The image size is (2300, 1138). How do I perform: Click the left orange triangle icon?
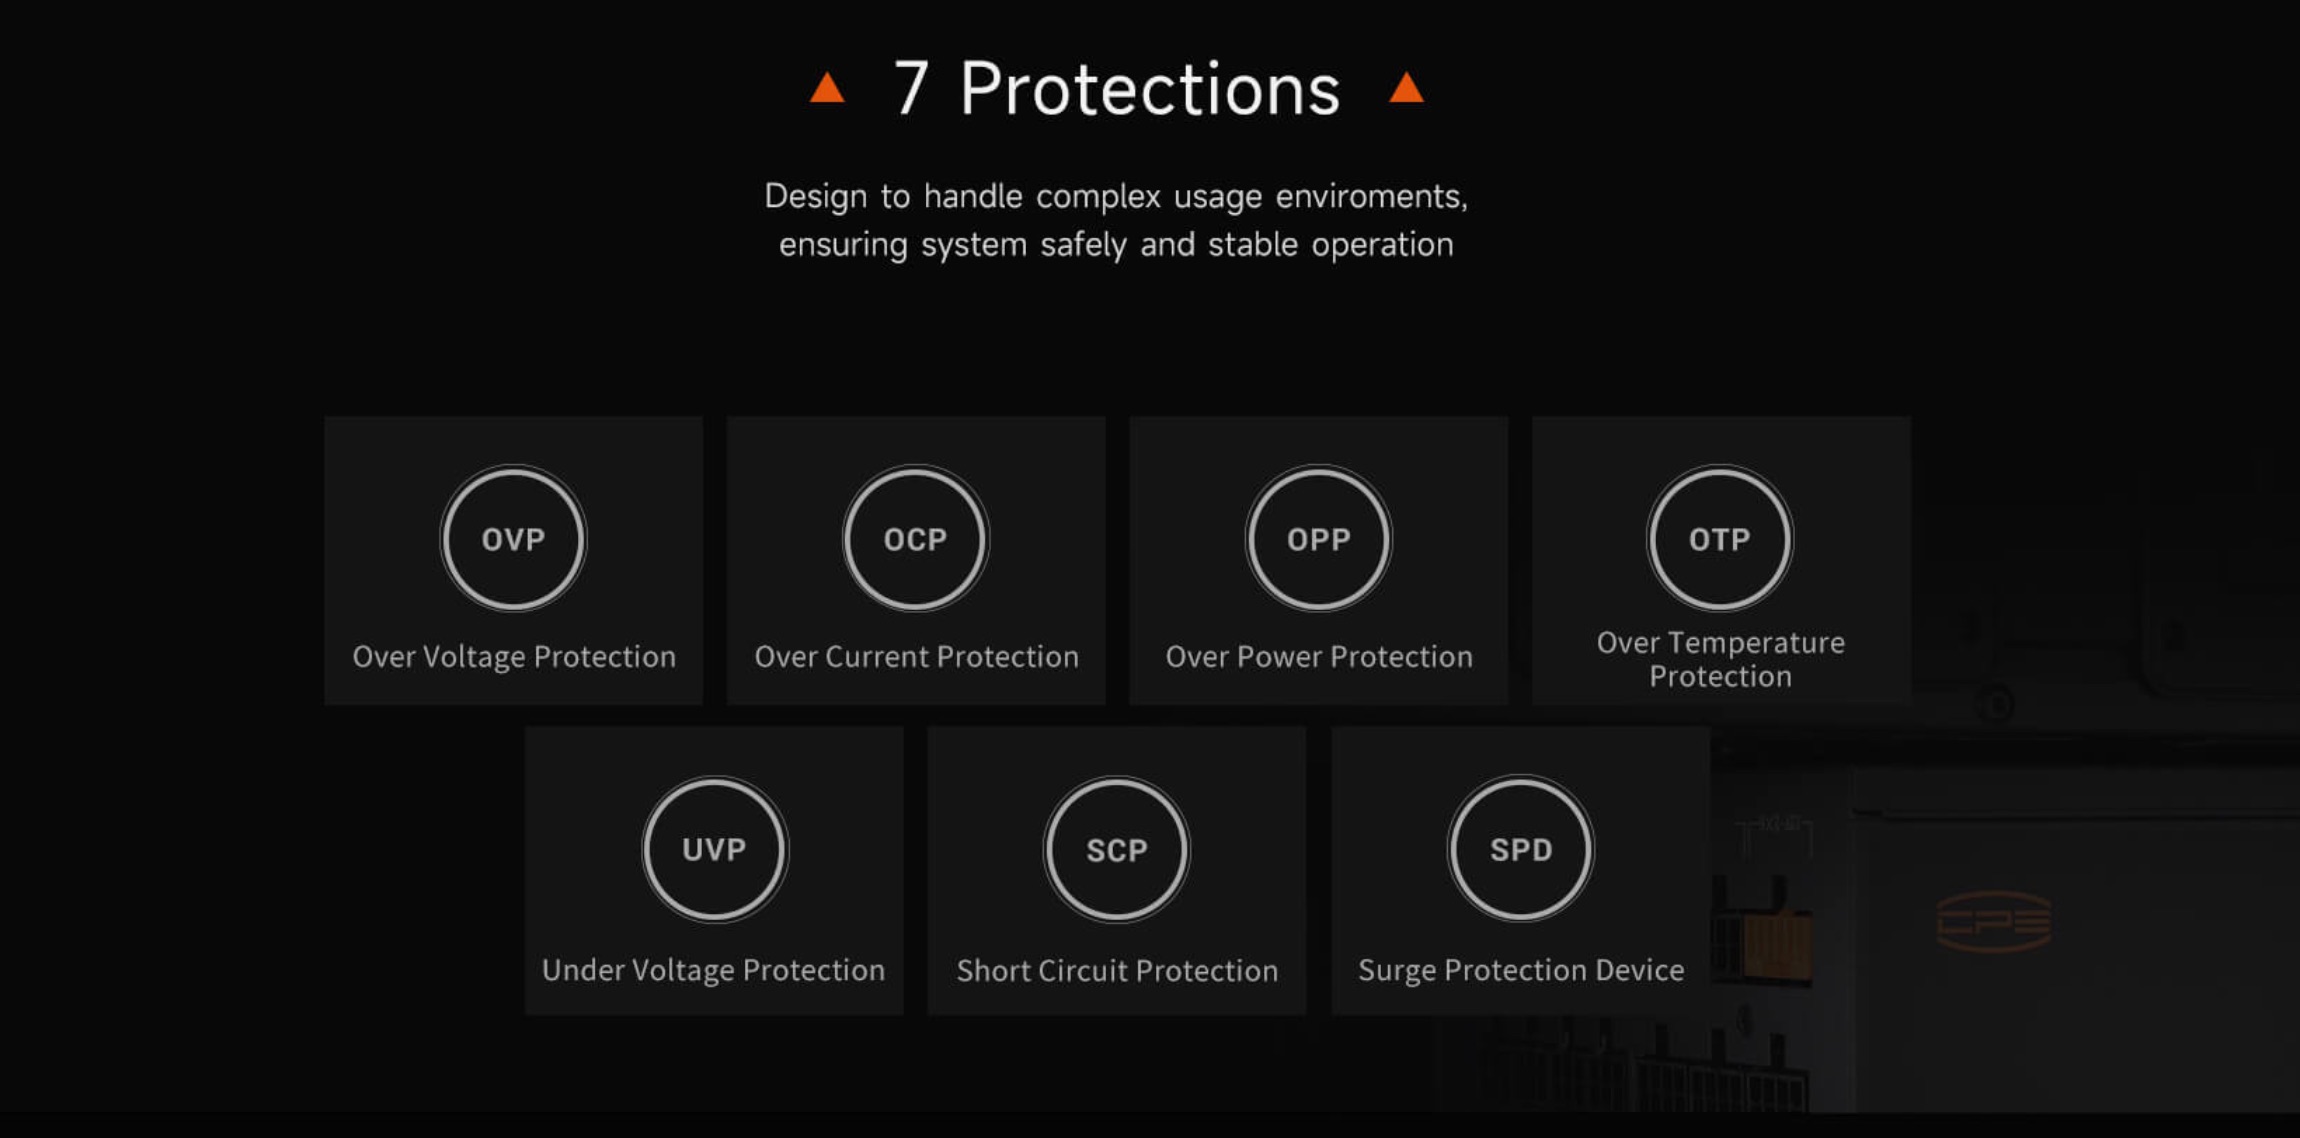(x=827, y=88)
